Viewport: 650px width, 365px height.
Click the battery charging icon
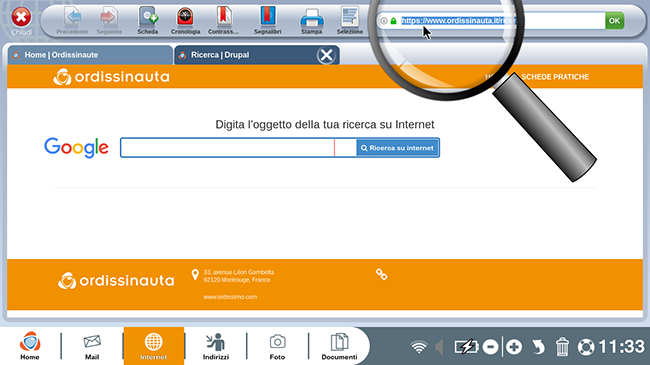click(466, 346)
